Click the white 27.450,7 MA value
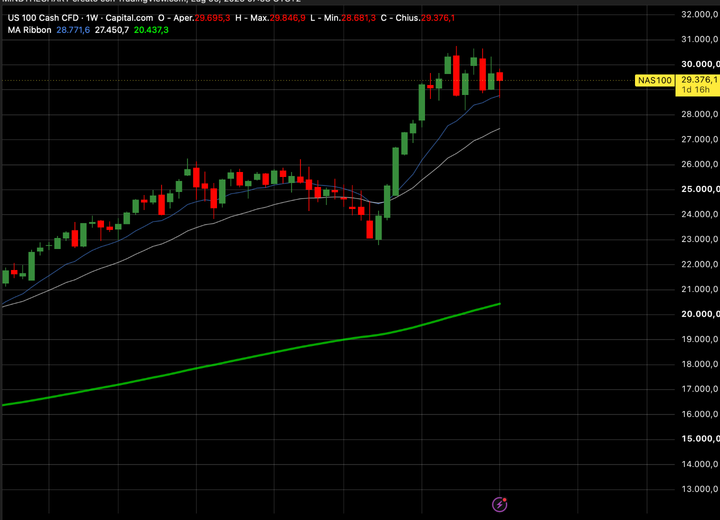The width and height of the screenshot is (720, 520). pyautogui.click(x=112, y=30)
